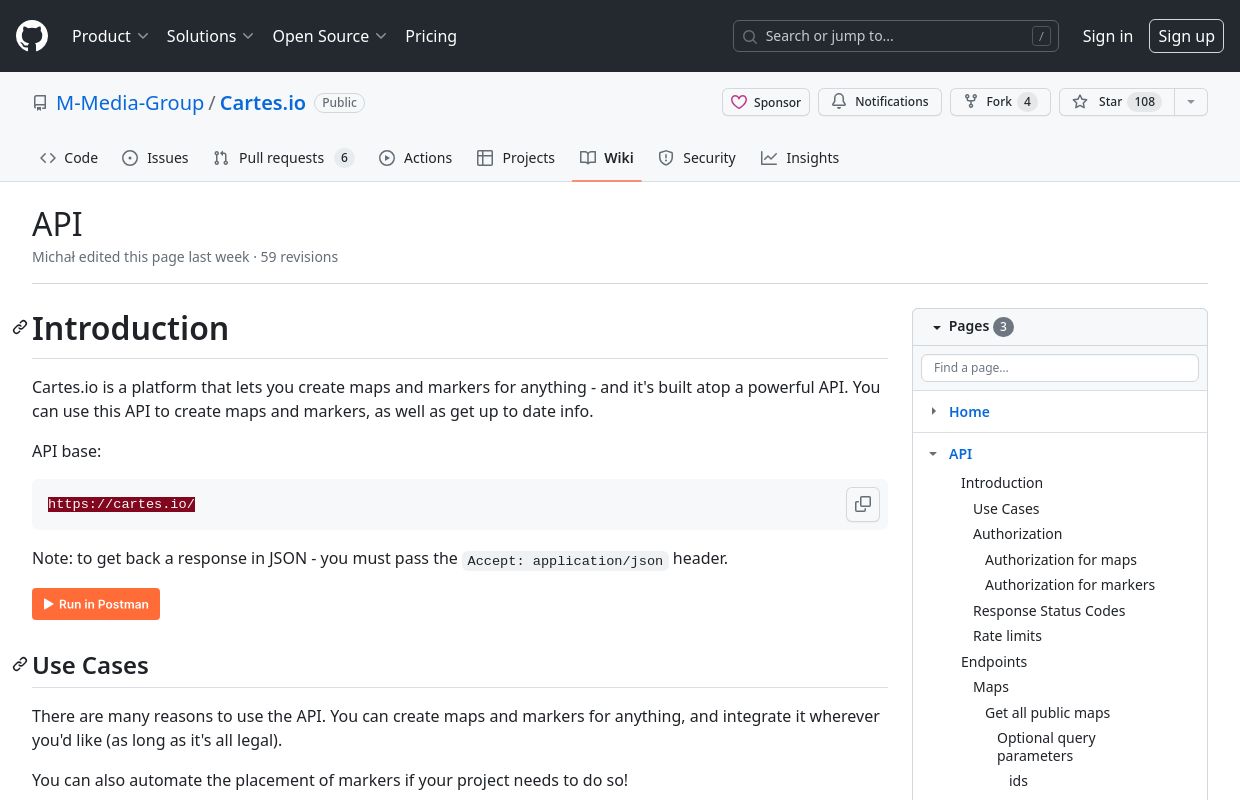Jump to Maps section in sidebar
1240x800 pixels.
991,687
